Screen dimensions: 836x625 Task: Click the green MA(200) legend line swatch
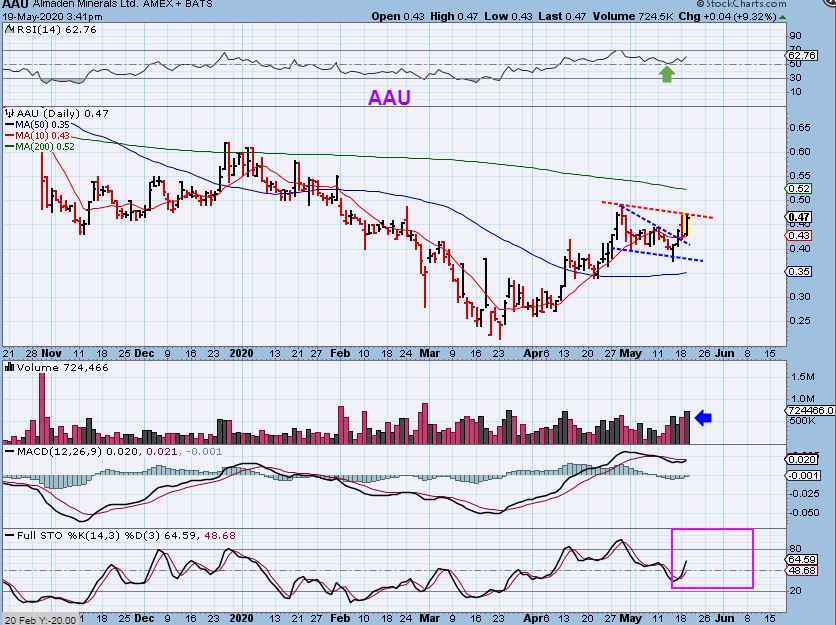(10, 147)
